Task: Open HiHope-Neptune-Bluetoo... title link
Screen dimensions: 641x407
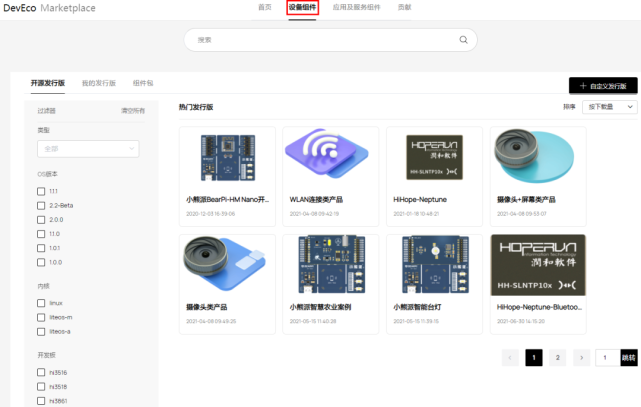Action: pyautogui.click(x=539, y=307)
